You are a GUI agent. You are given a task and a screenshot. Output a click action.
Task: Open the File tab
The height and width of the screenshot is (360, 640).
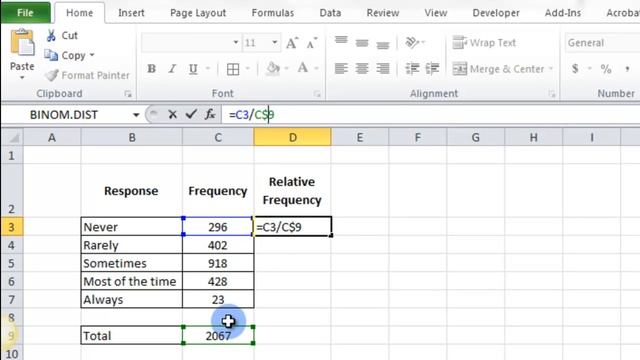tap(25, 13)
